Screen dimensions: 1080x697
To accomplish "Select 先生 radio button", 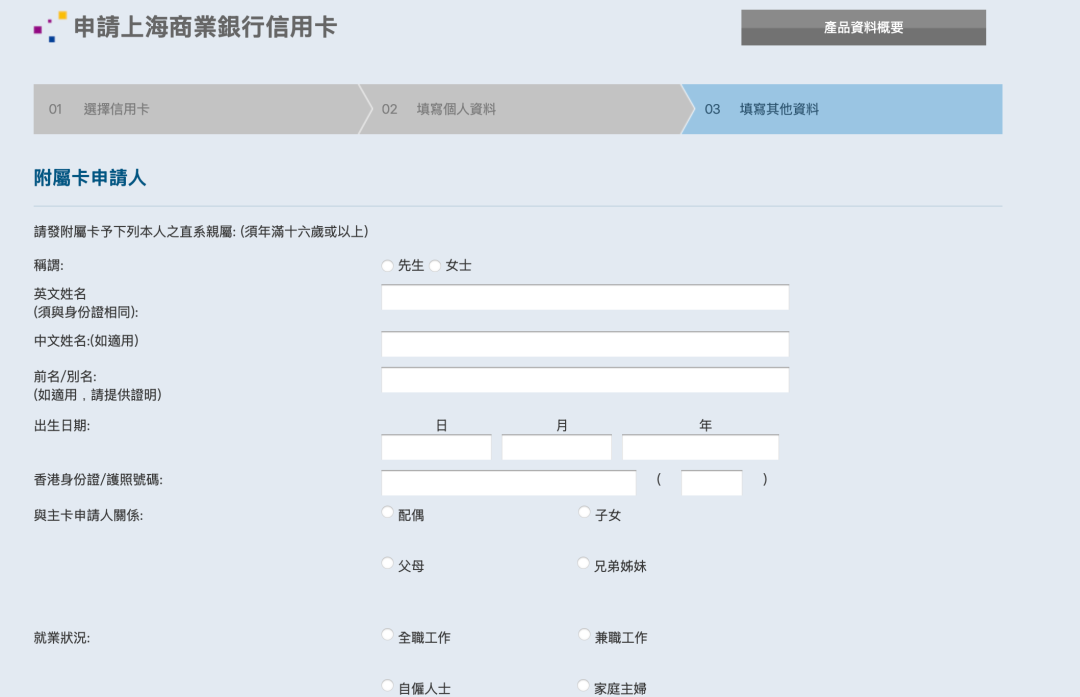I will point(387,266).
